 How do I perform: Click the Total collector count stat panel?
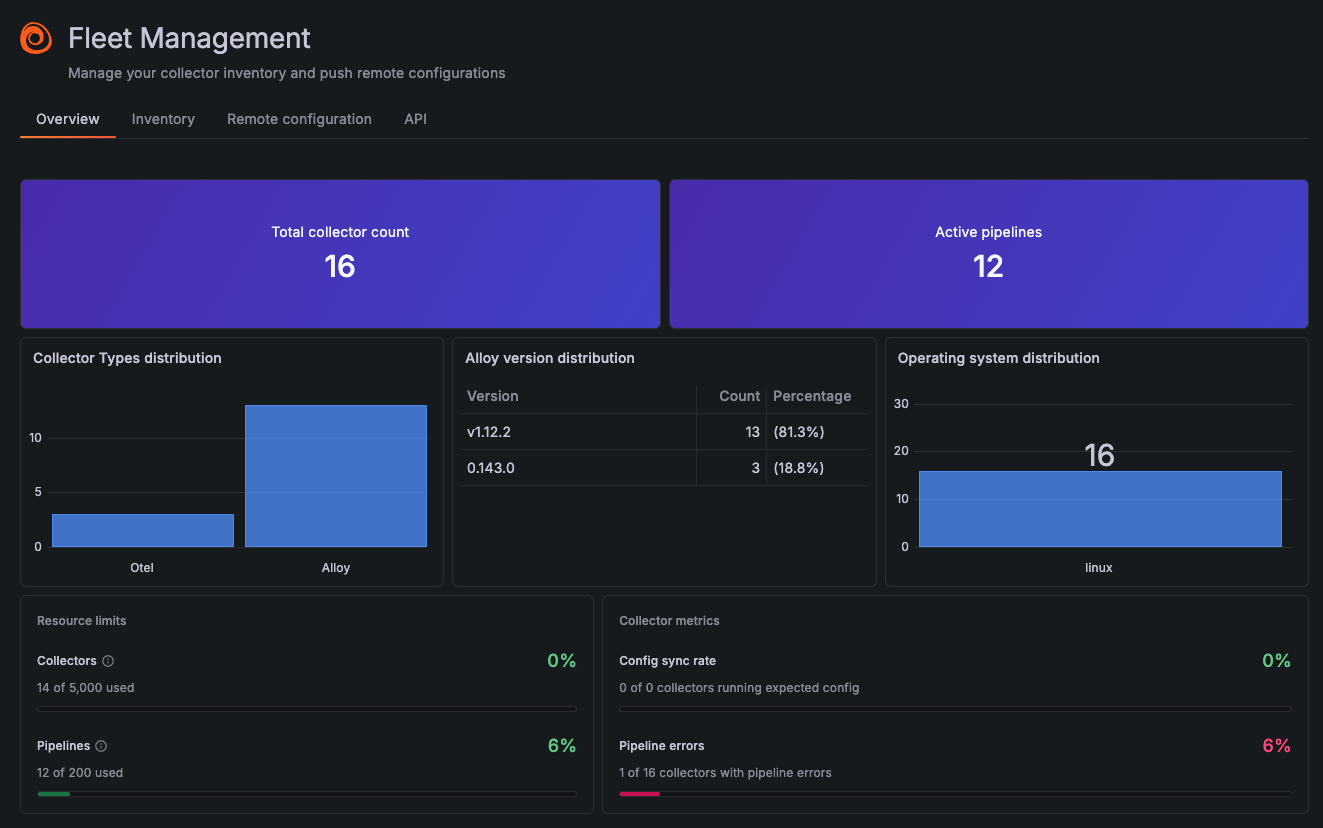click(x=340, y=253)
